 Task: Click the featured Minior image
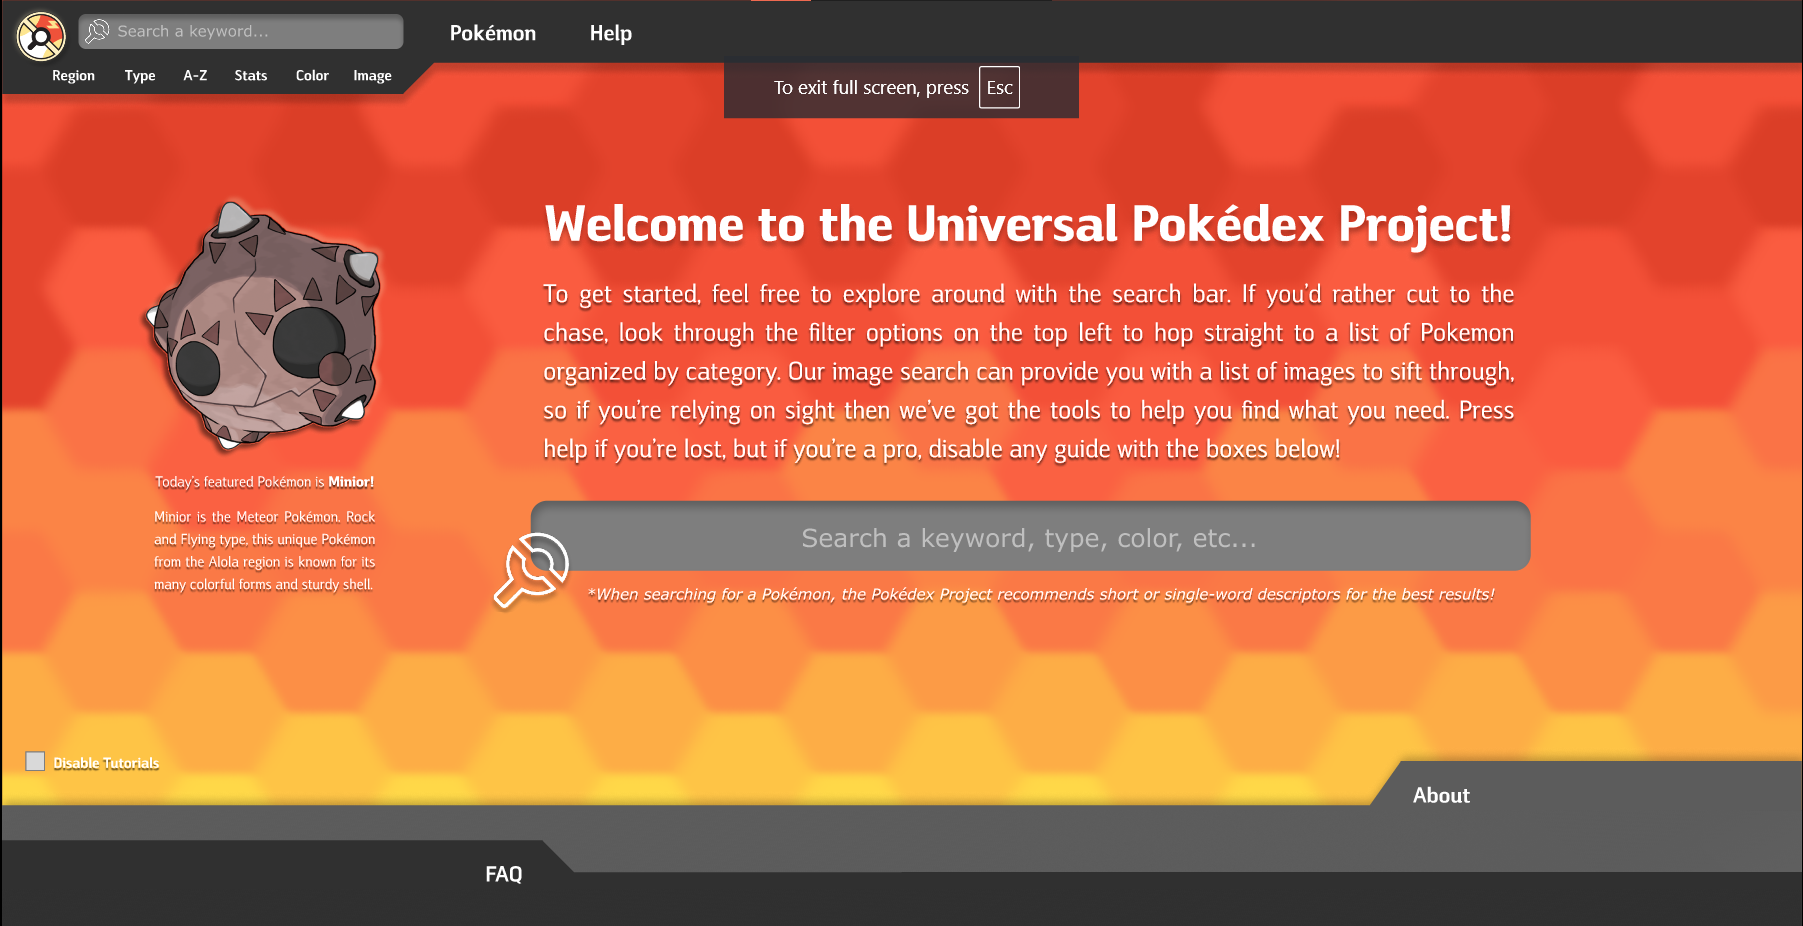[x=265, y=325]
